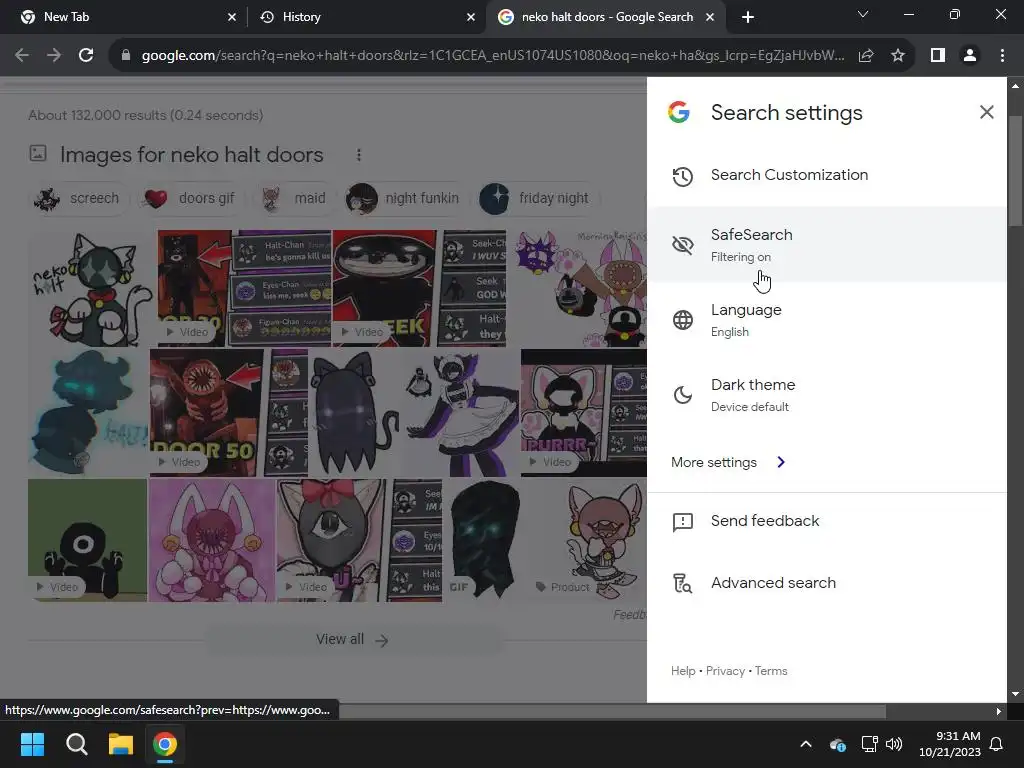This screenshot has width=1024, height=768.
Task: Open taskbar clock showing 9:31 AM
Action: tap(950, 744)
